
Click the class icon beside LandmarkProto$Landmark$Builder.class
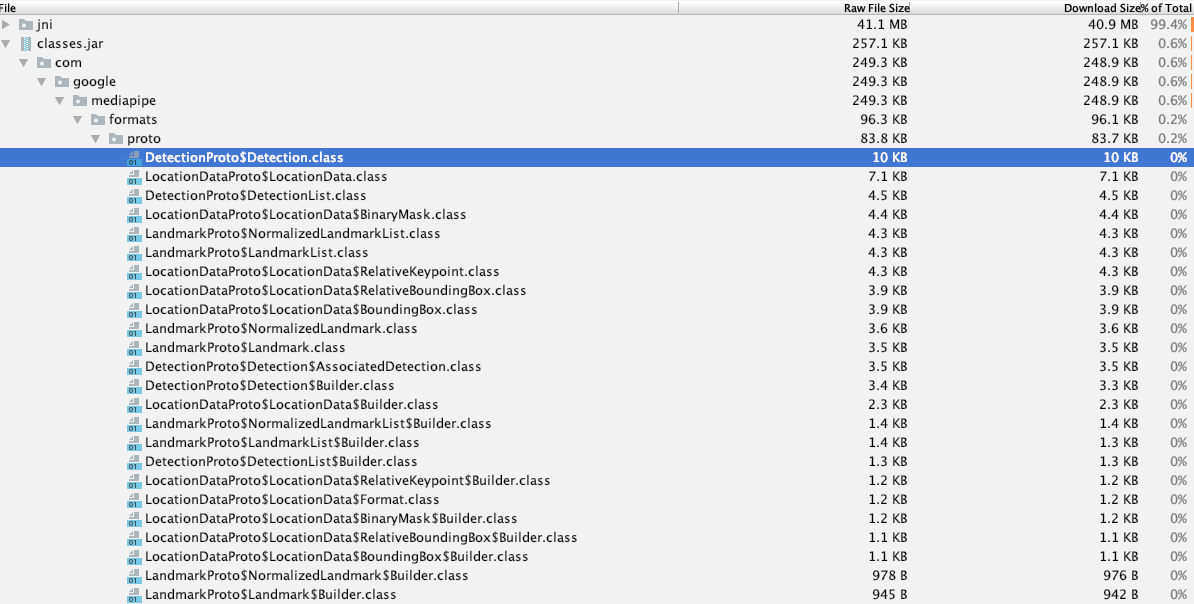133,594
